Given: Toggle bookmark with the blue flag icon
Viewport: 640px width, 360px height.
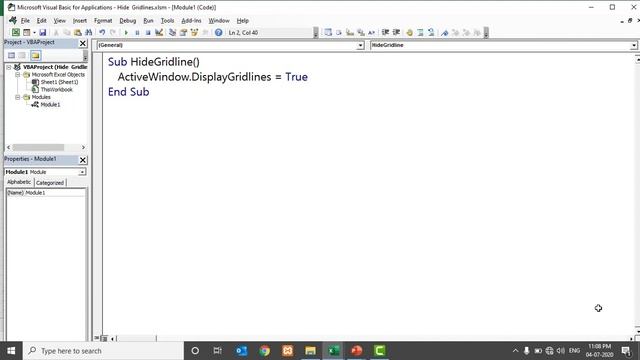Looking at the screenshot, I should tap(444, 32).
